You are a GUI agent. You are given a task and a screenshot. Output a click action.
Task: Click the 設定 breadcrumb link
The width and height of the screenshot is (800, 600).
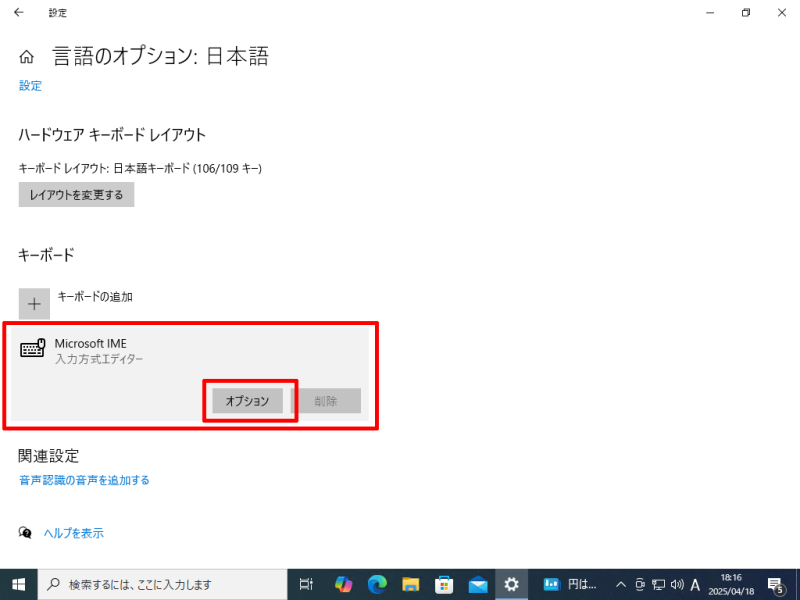(30, 86)
